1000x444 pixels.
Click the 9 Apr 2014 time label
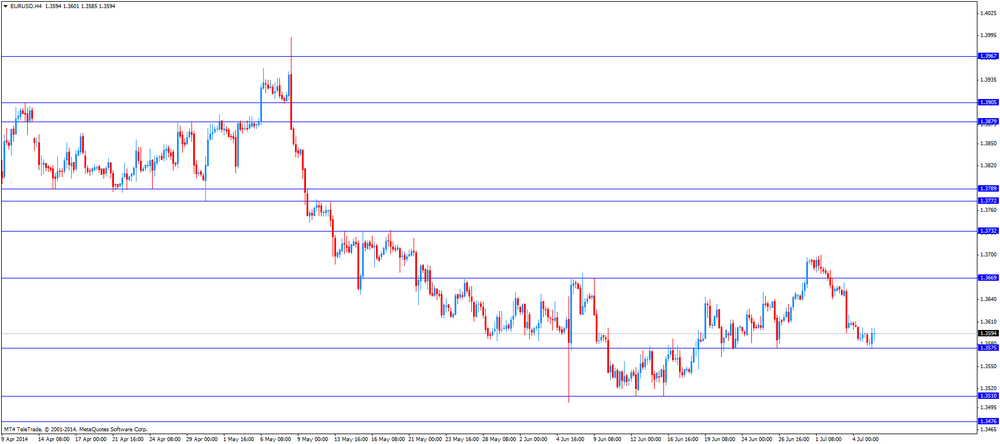point(15,439)
